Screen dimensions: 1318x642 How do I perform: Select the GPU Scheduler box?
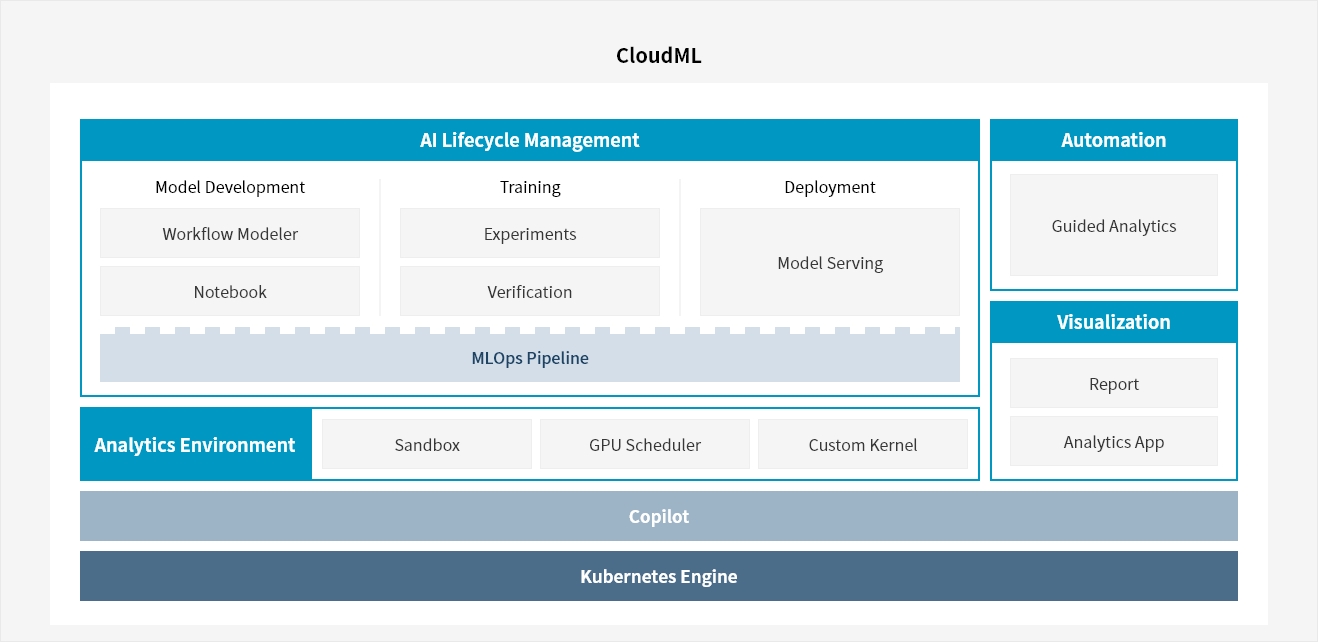coord(645,445)
